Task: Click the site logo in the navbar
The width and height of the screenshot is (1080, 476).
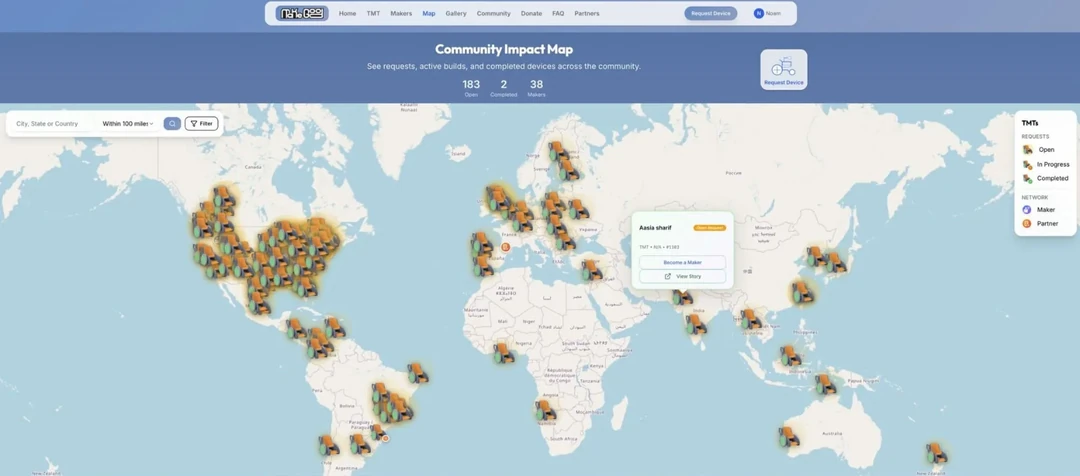Action: [301, 14]
